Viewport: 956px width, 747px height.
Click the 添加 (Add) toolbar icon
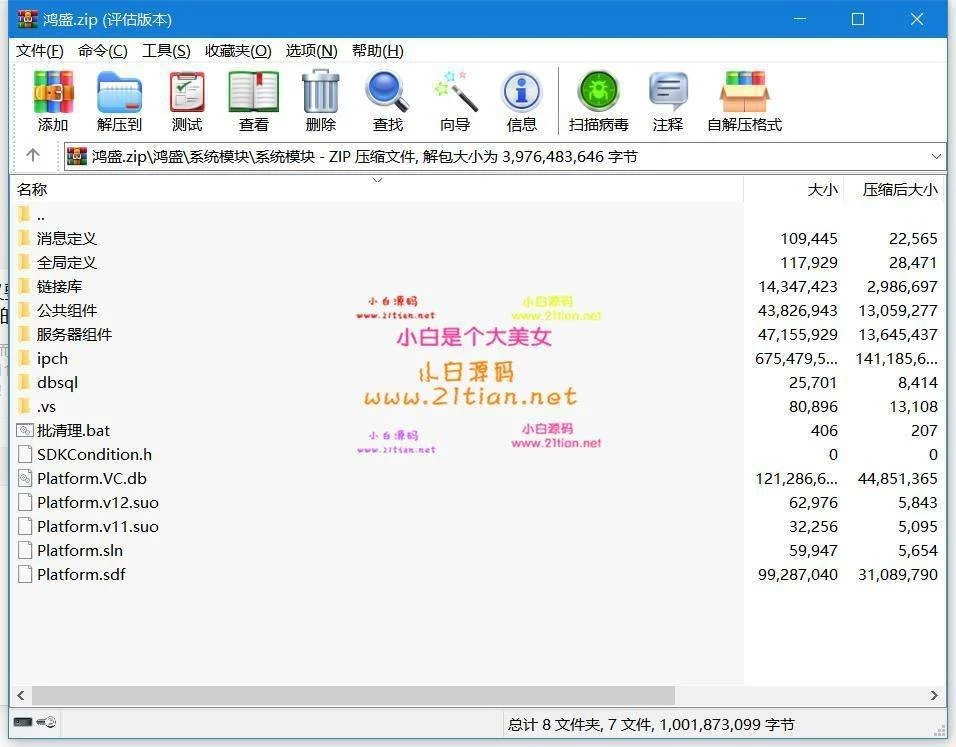click(x=53, y=93)
